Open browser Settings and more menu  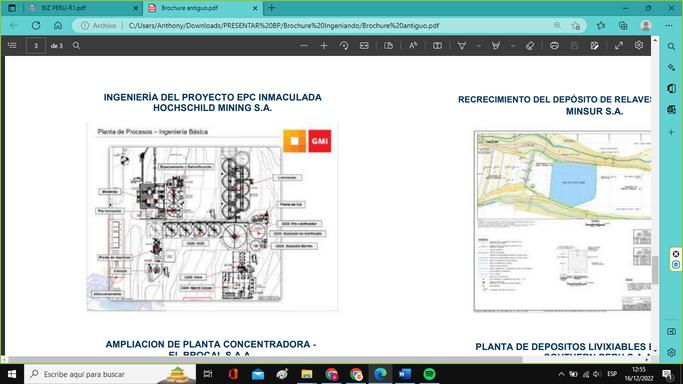pos(669,26)
